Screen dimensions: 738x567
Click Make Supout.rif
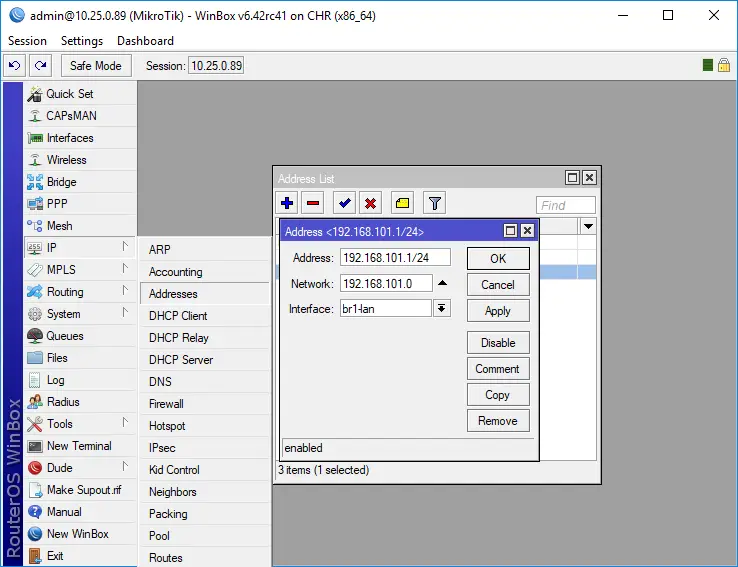tap(80, 490)
